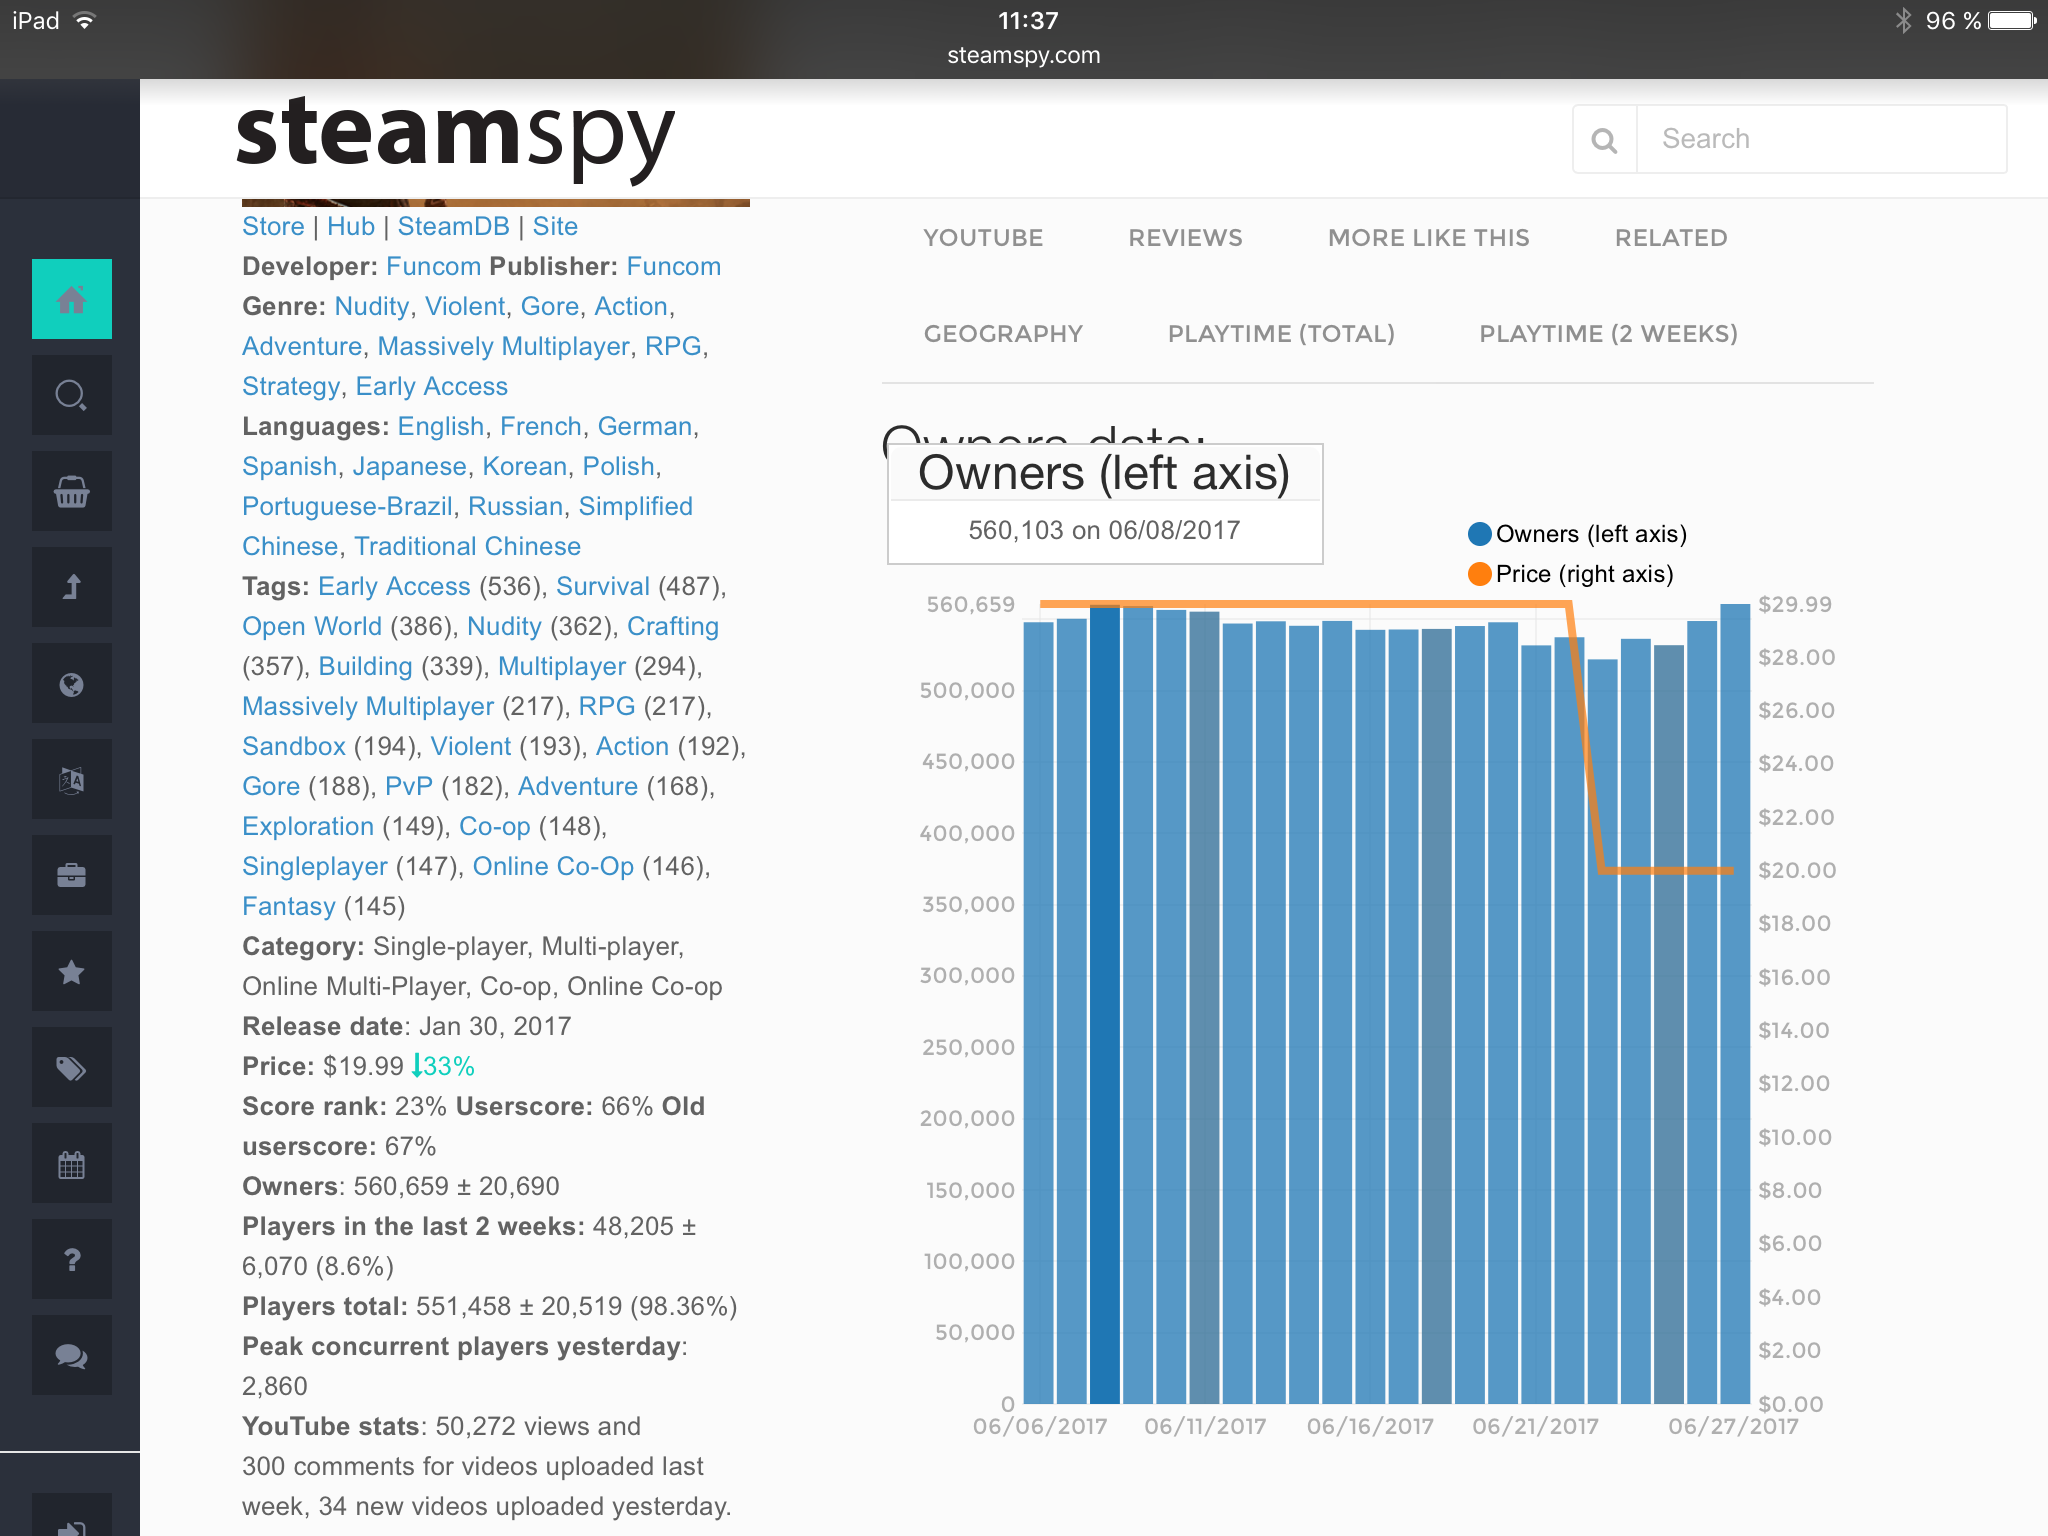Screen dimensions: 2048x1536
Task: Switch to the GEOGRAPHY tab
Action: [x=1003, y=334]
